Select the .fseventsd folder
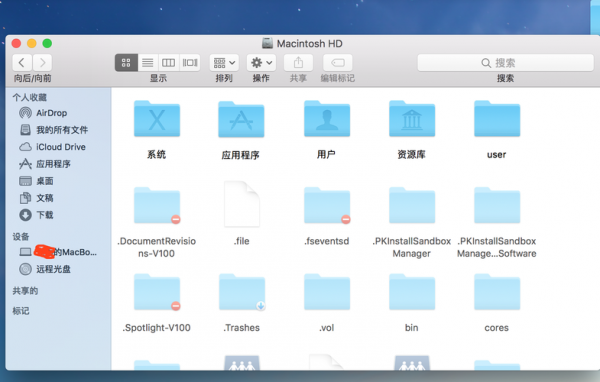600x382 pixels. coord(327,206)
